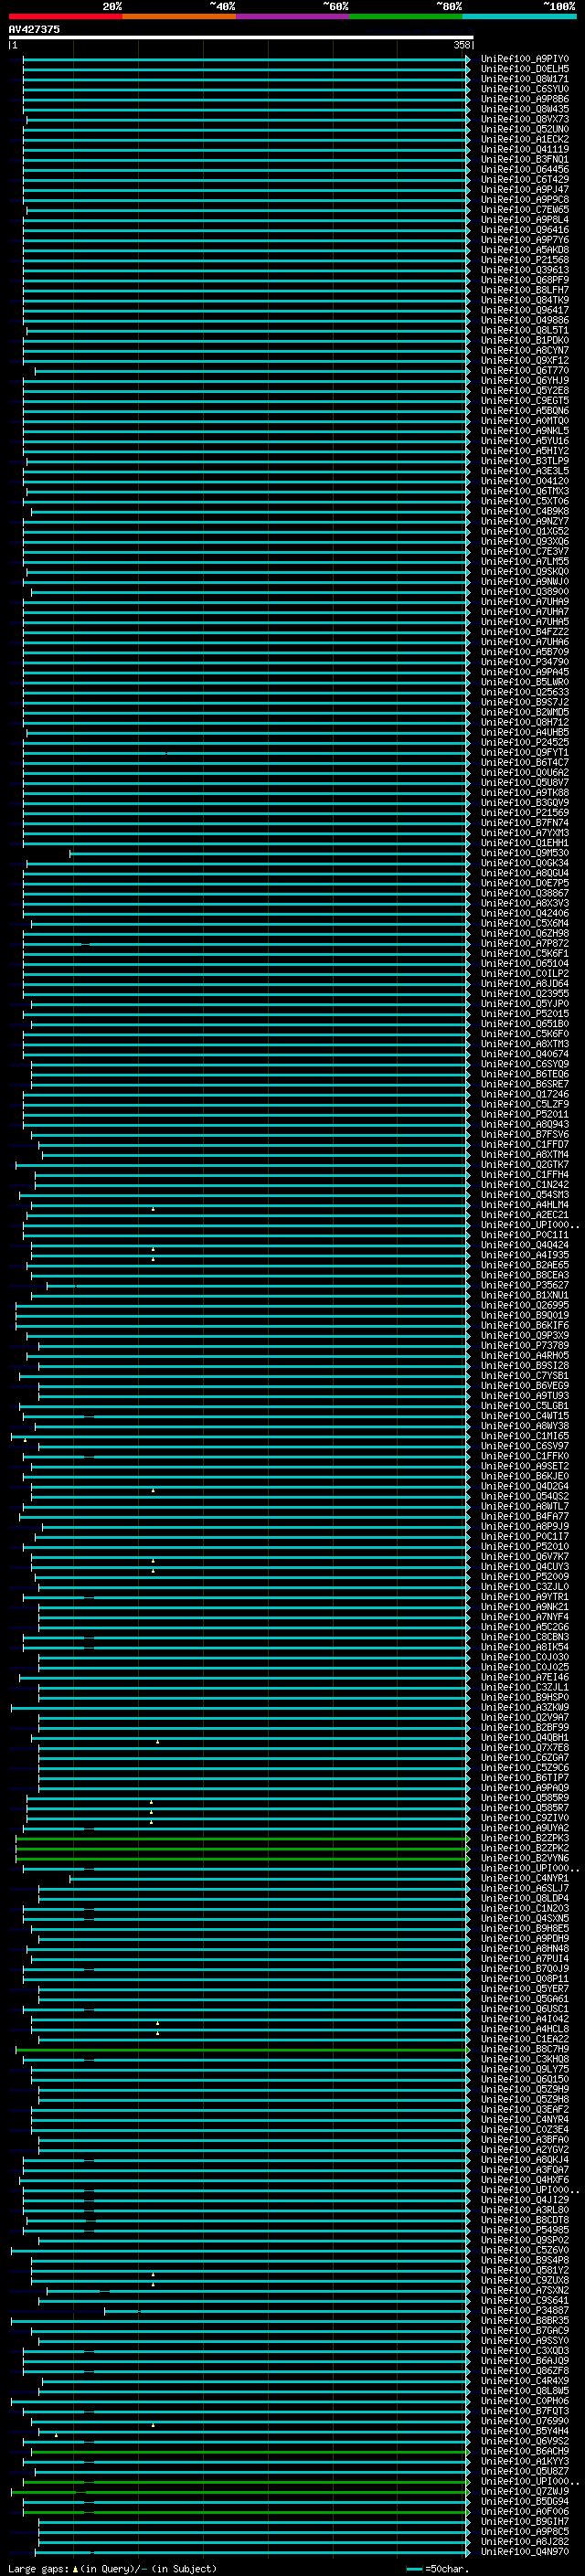Click the UniRef100_P52011 label
The image size is (585, 2576).
(x=525, y=1114)
